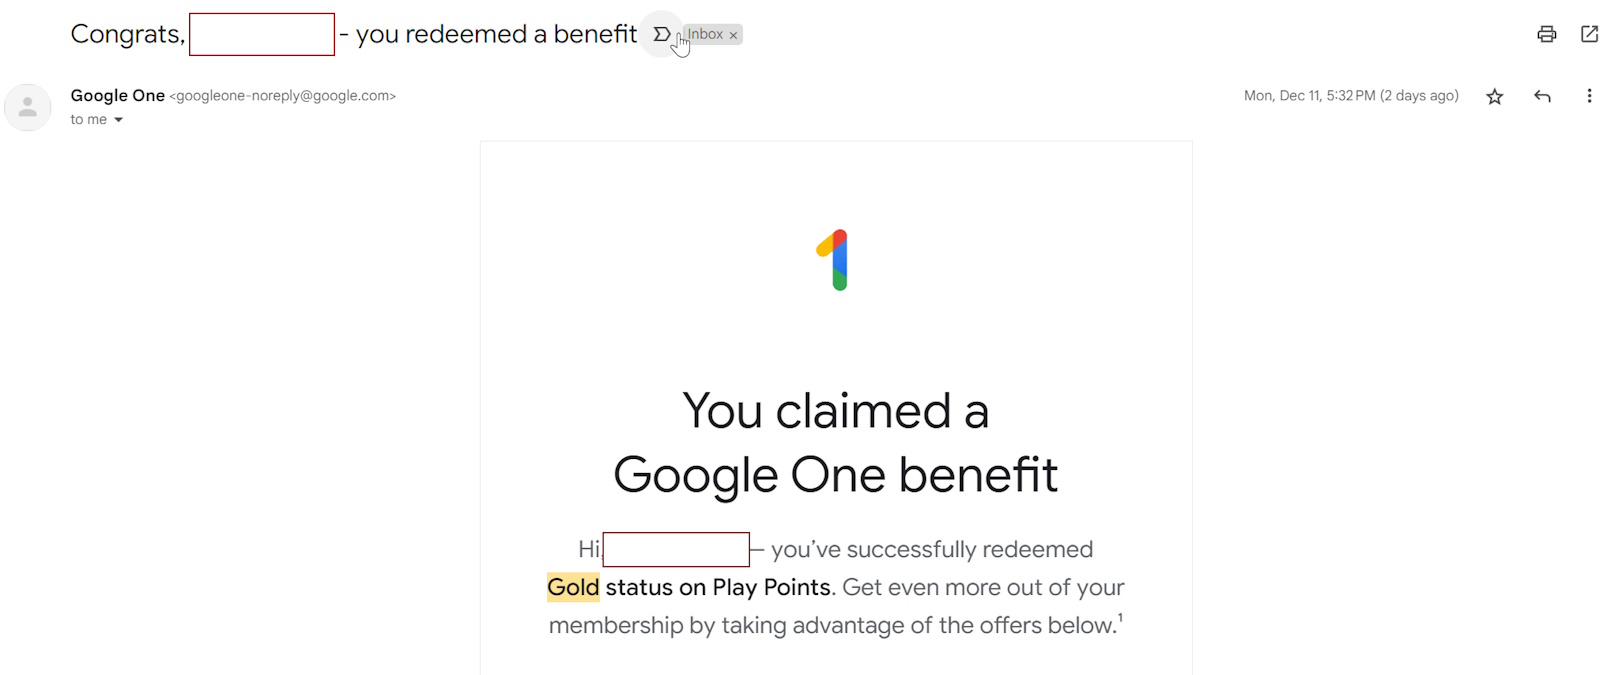Click the "you redeemed a benefit" subject line
Screen dimensions: 1611x675
(496, 35)
